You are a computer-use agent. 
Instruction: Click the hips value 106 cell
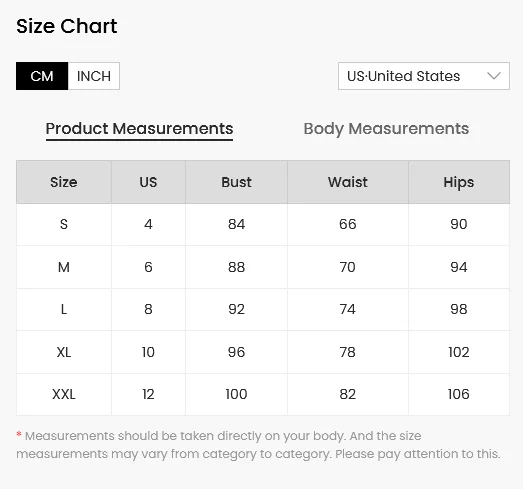tap(459, 394)
